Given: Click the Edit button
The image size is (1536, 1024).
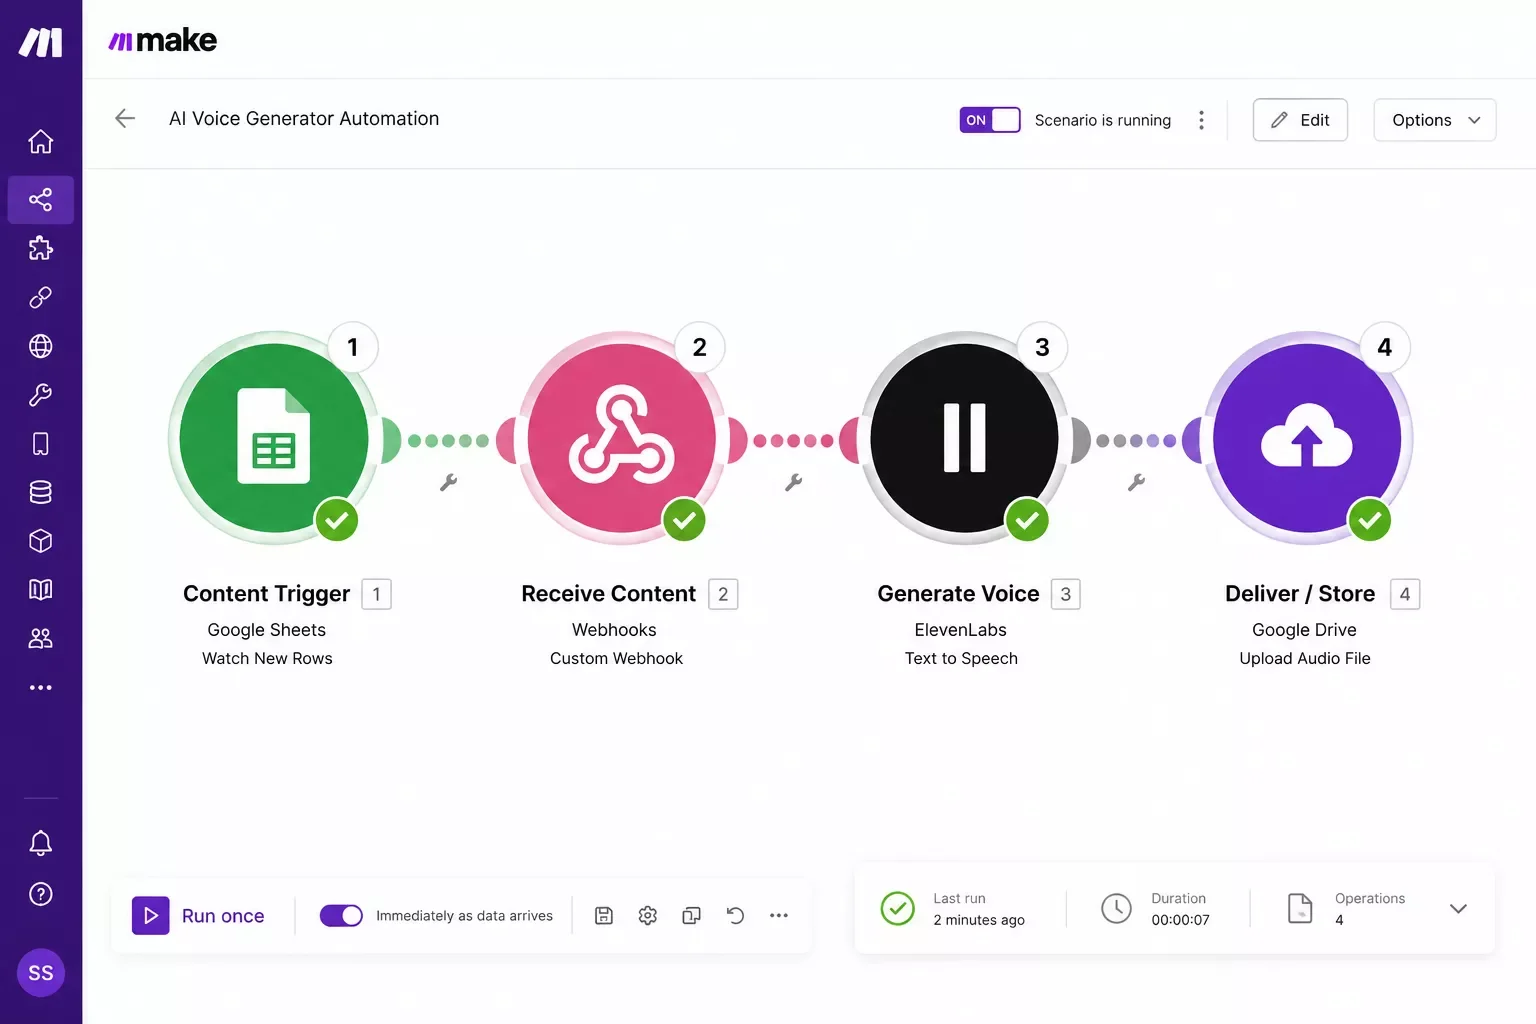Looking at the screenshot, I should [1300, 120].
